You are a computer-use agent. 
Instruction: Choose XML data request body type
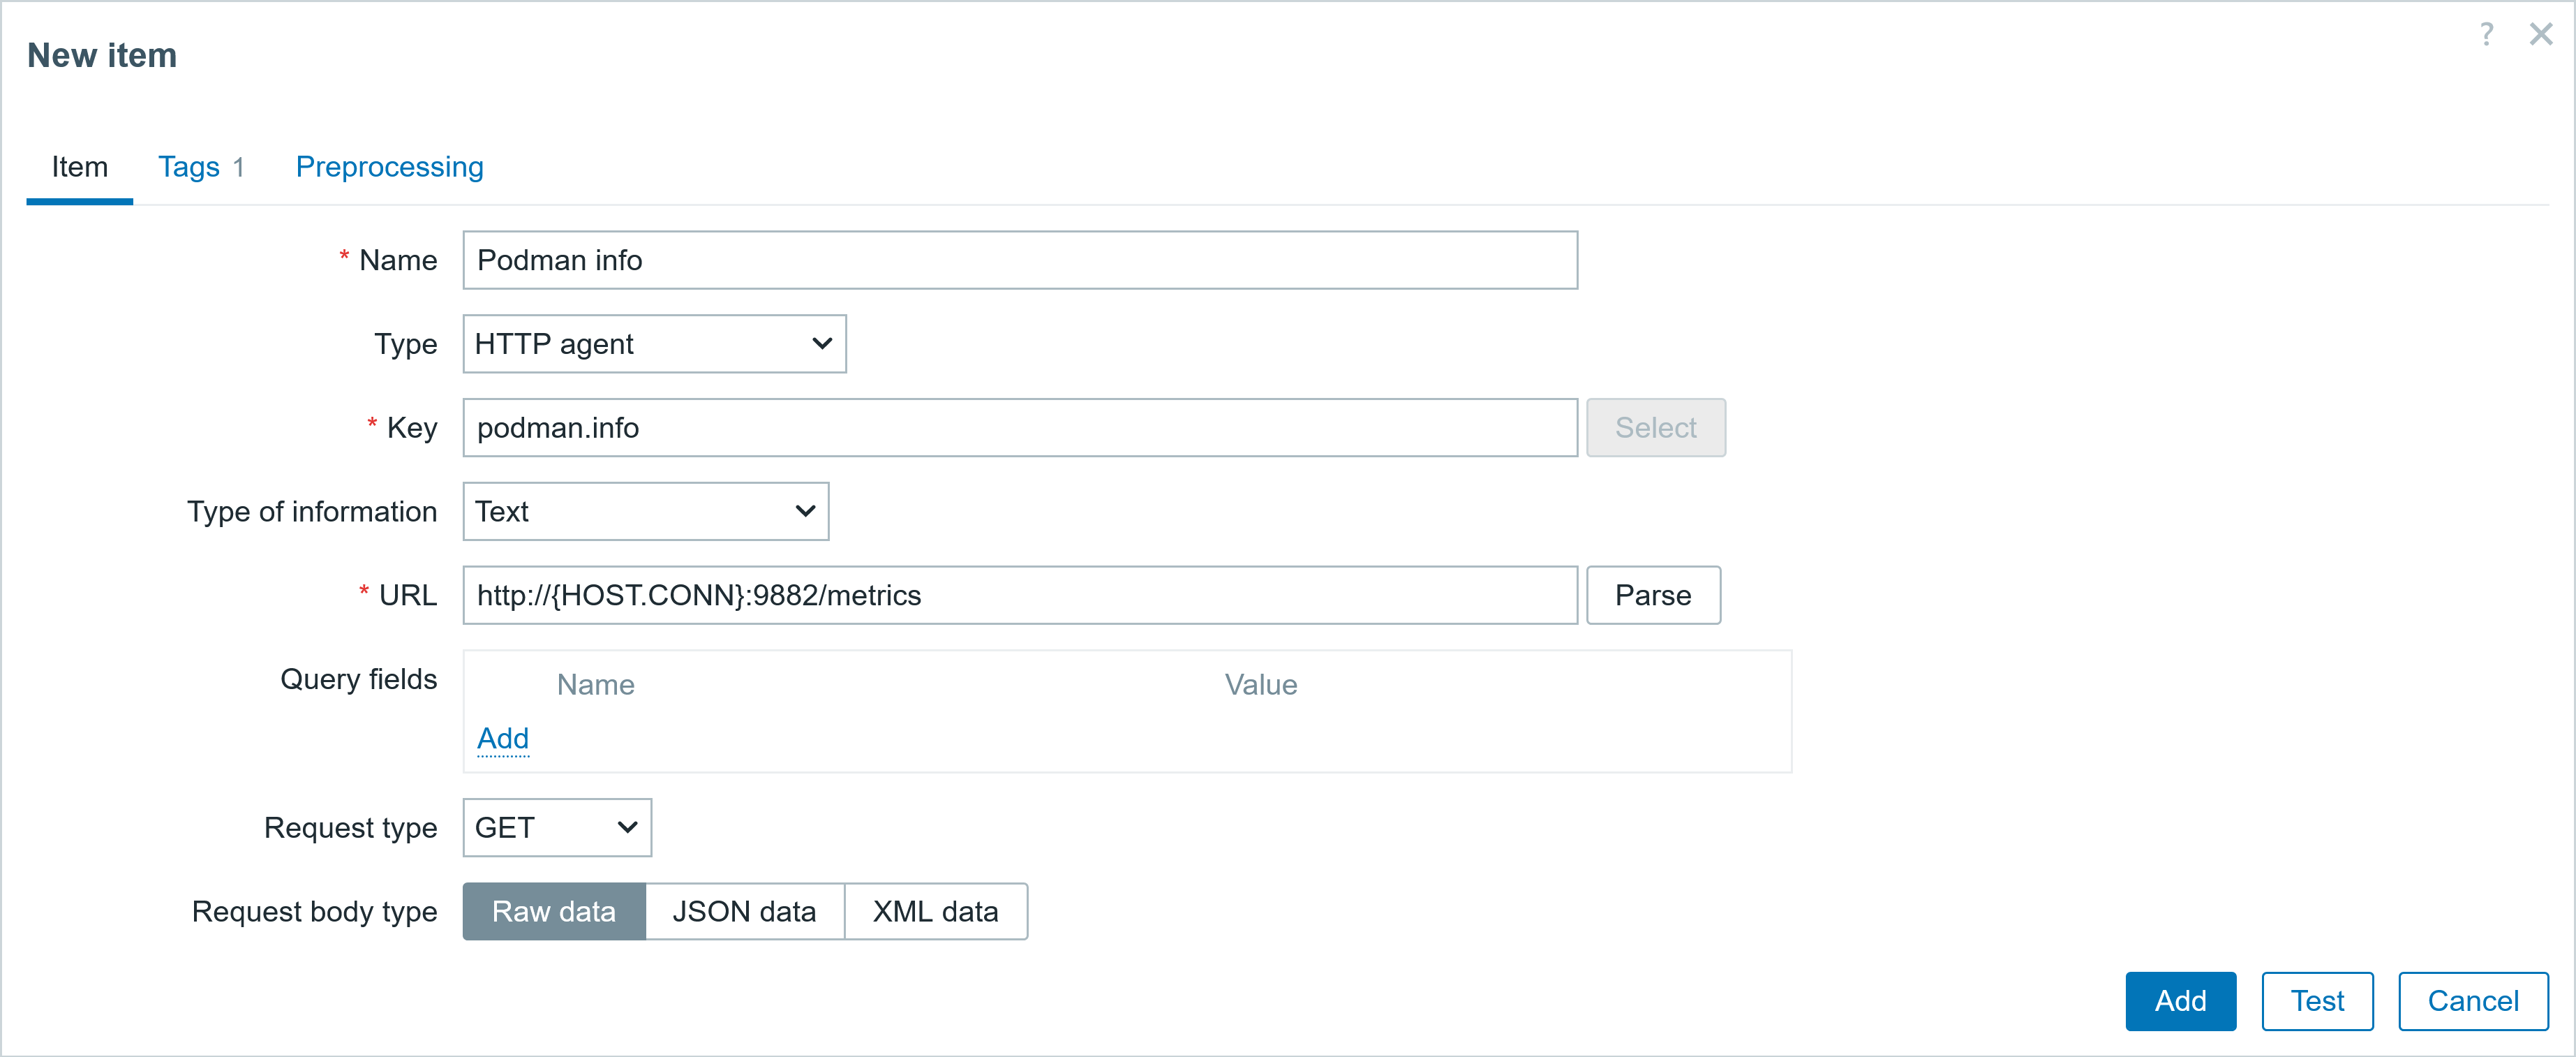936,912
